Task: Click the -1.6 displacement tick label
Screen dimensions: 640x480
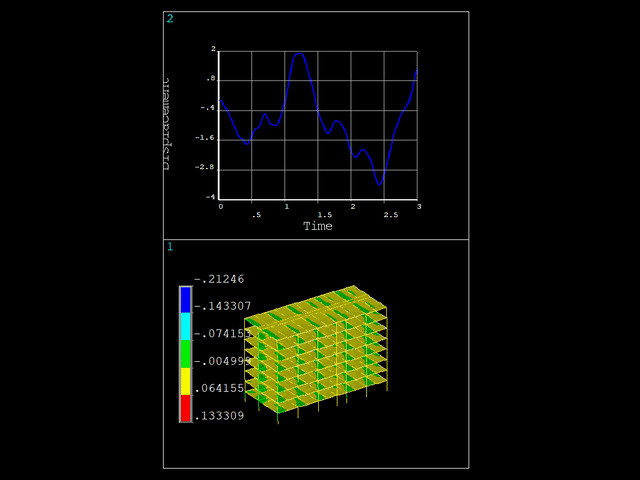Action: [207, 138]
